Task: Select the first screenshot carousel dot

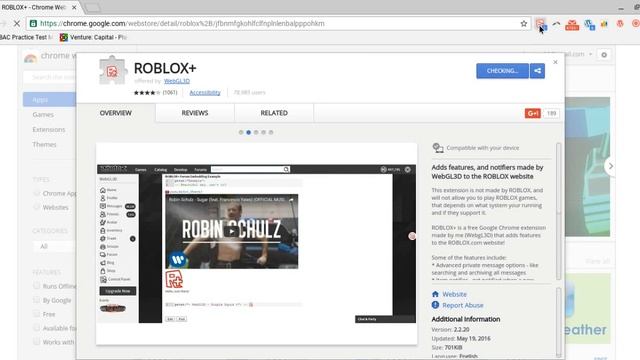Action: (241, 132)
